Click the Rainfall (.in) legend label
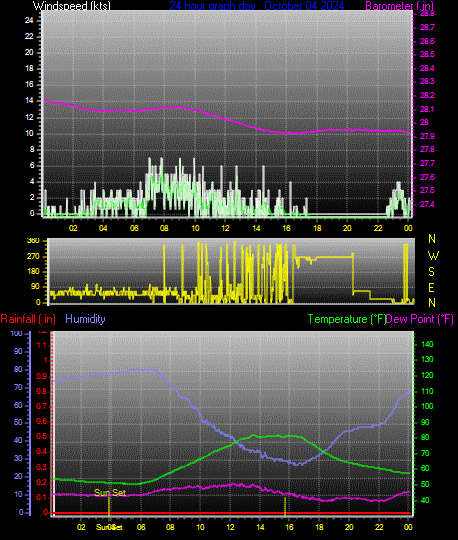 click(28, 319)
